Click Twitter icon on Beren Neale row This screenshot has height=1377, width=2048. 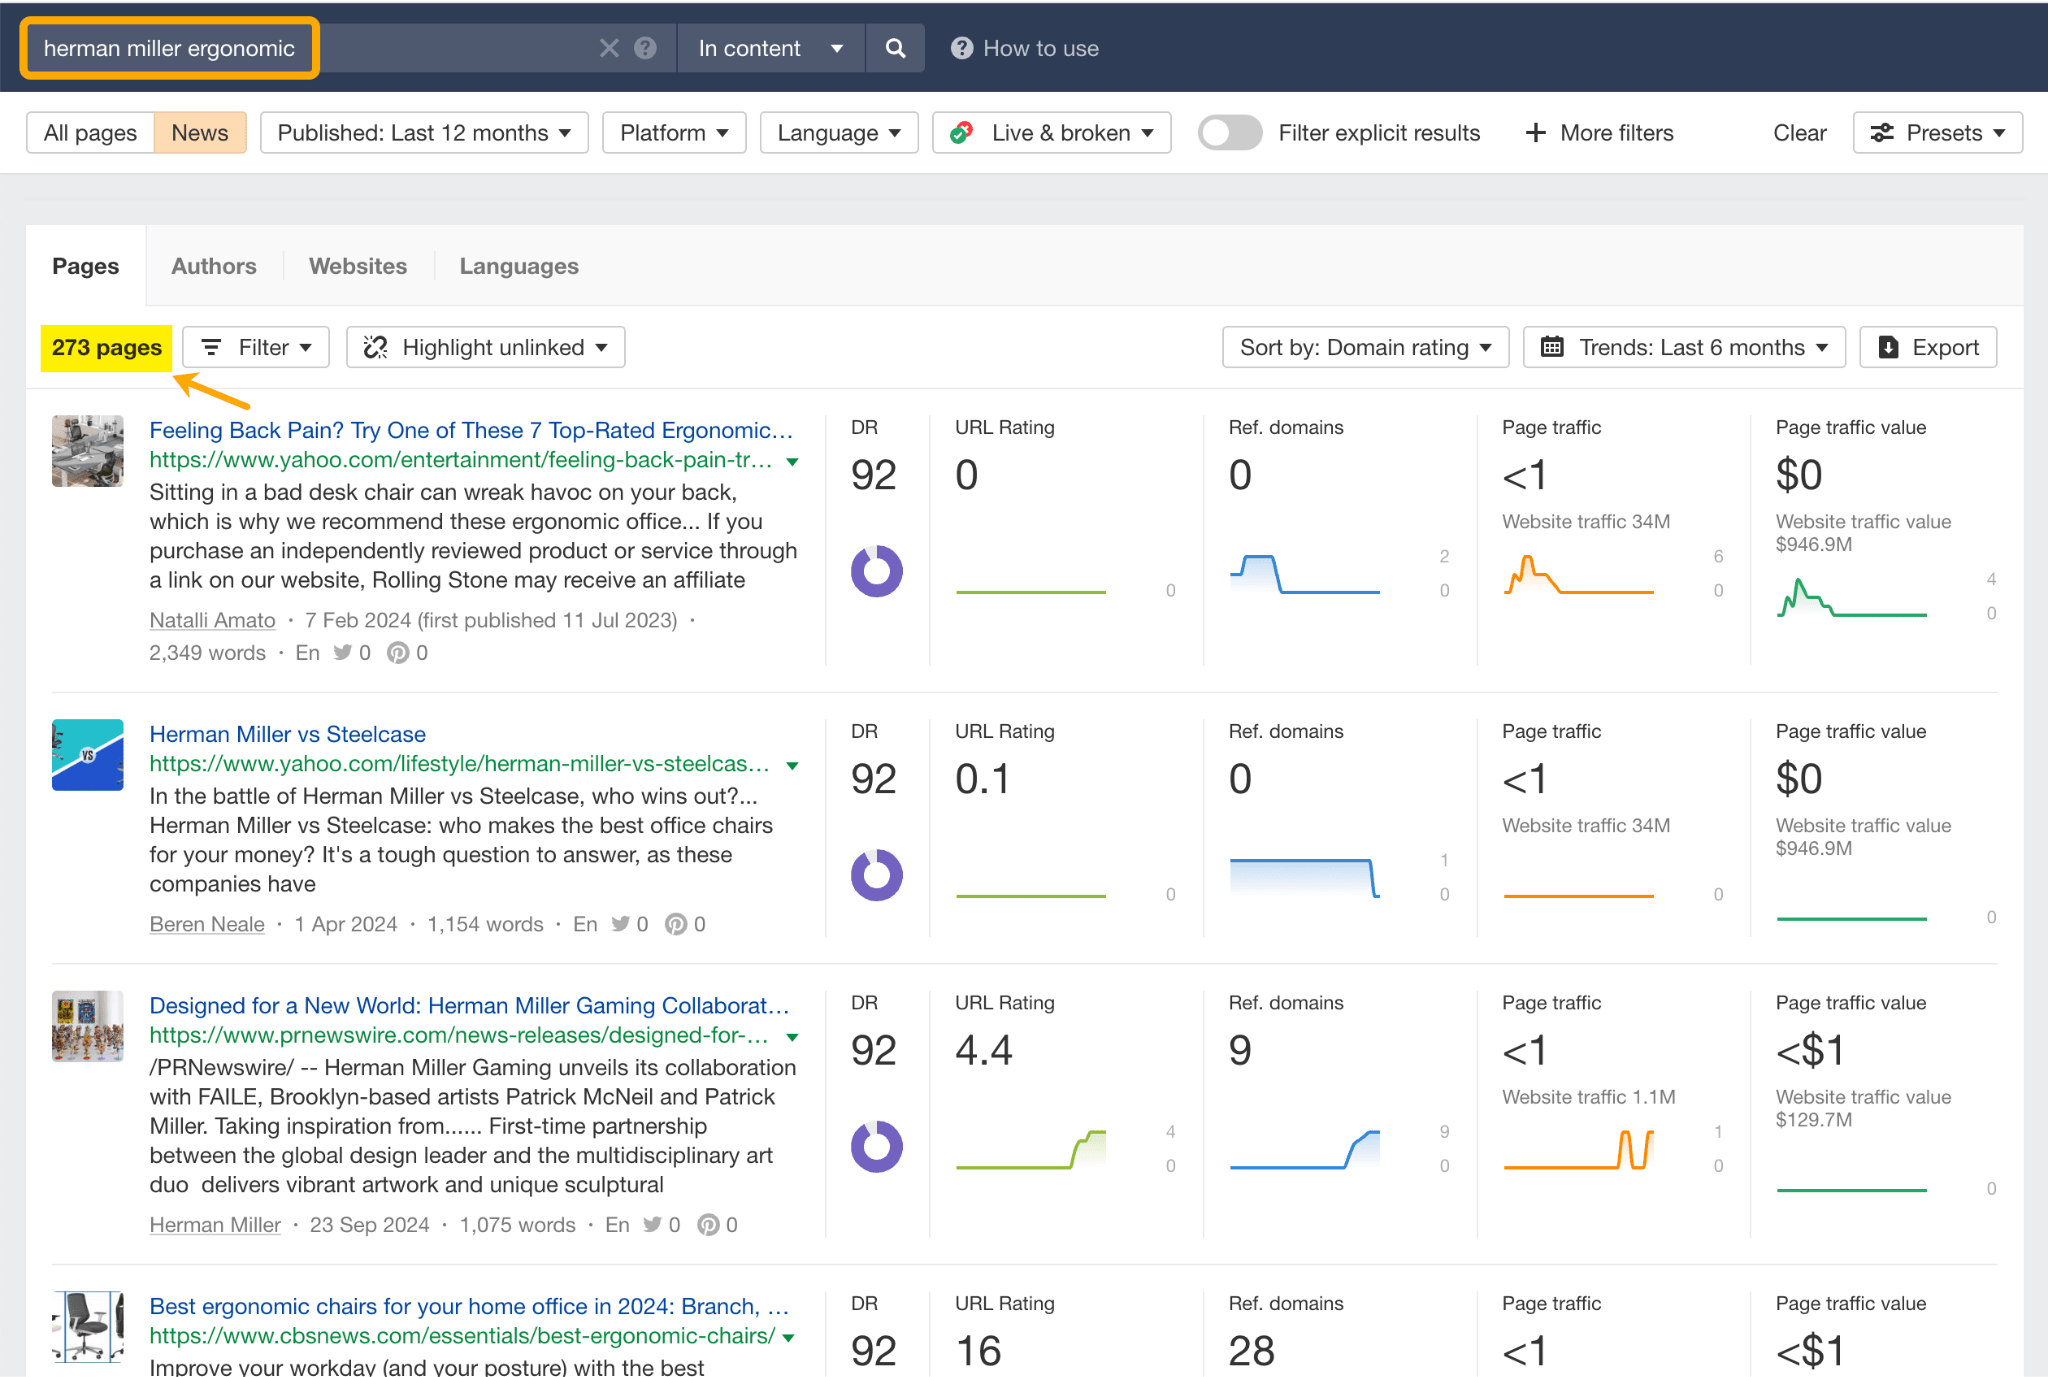pos(621,924)
